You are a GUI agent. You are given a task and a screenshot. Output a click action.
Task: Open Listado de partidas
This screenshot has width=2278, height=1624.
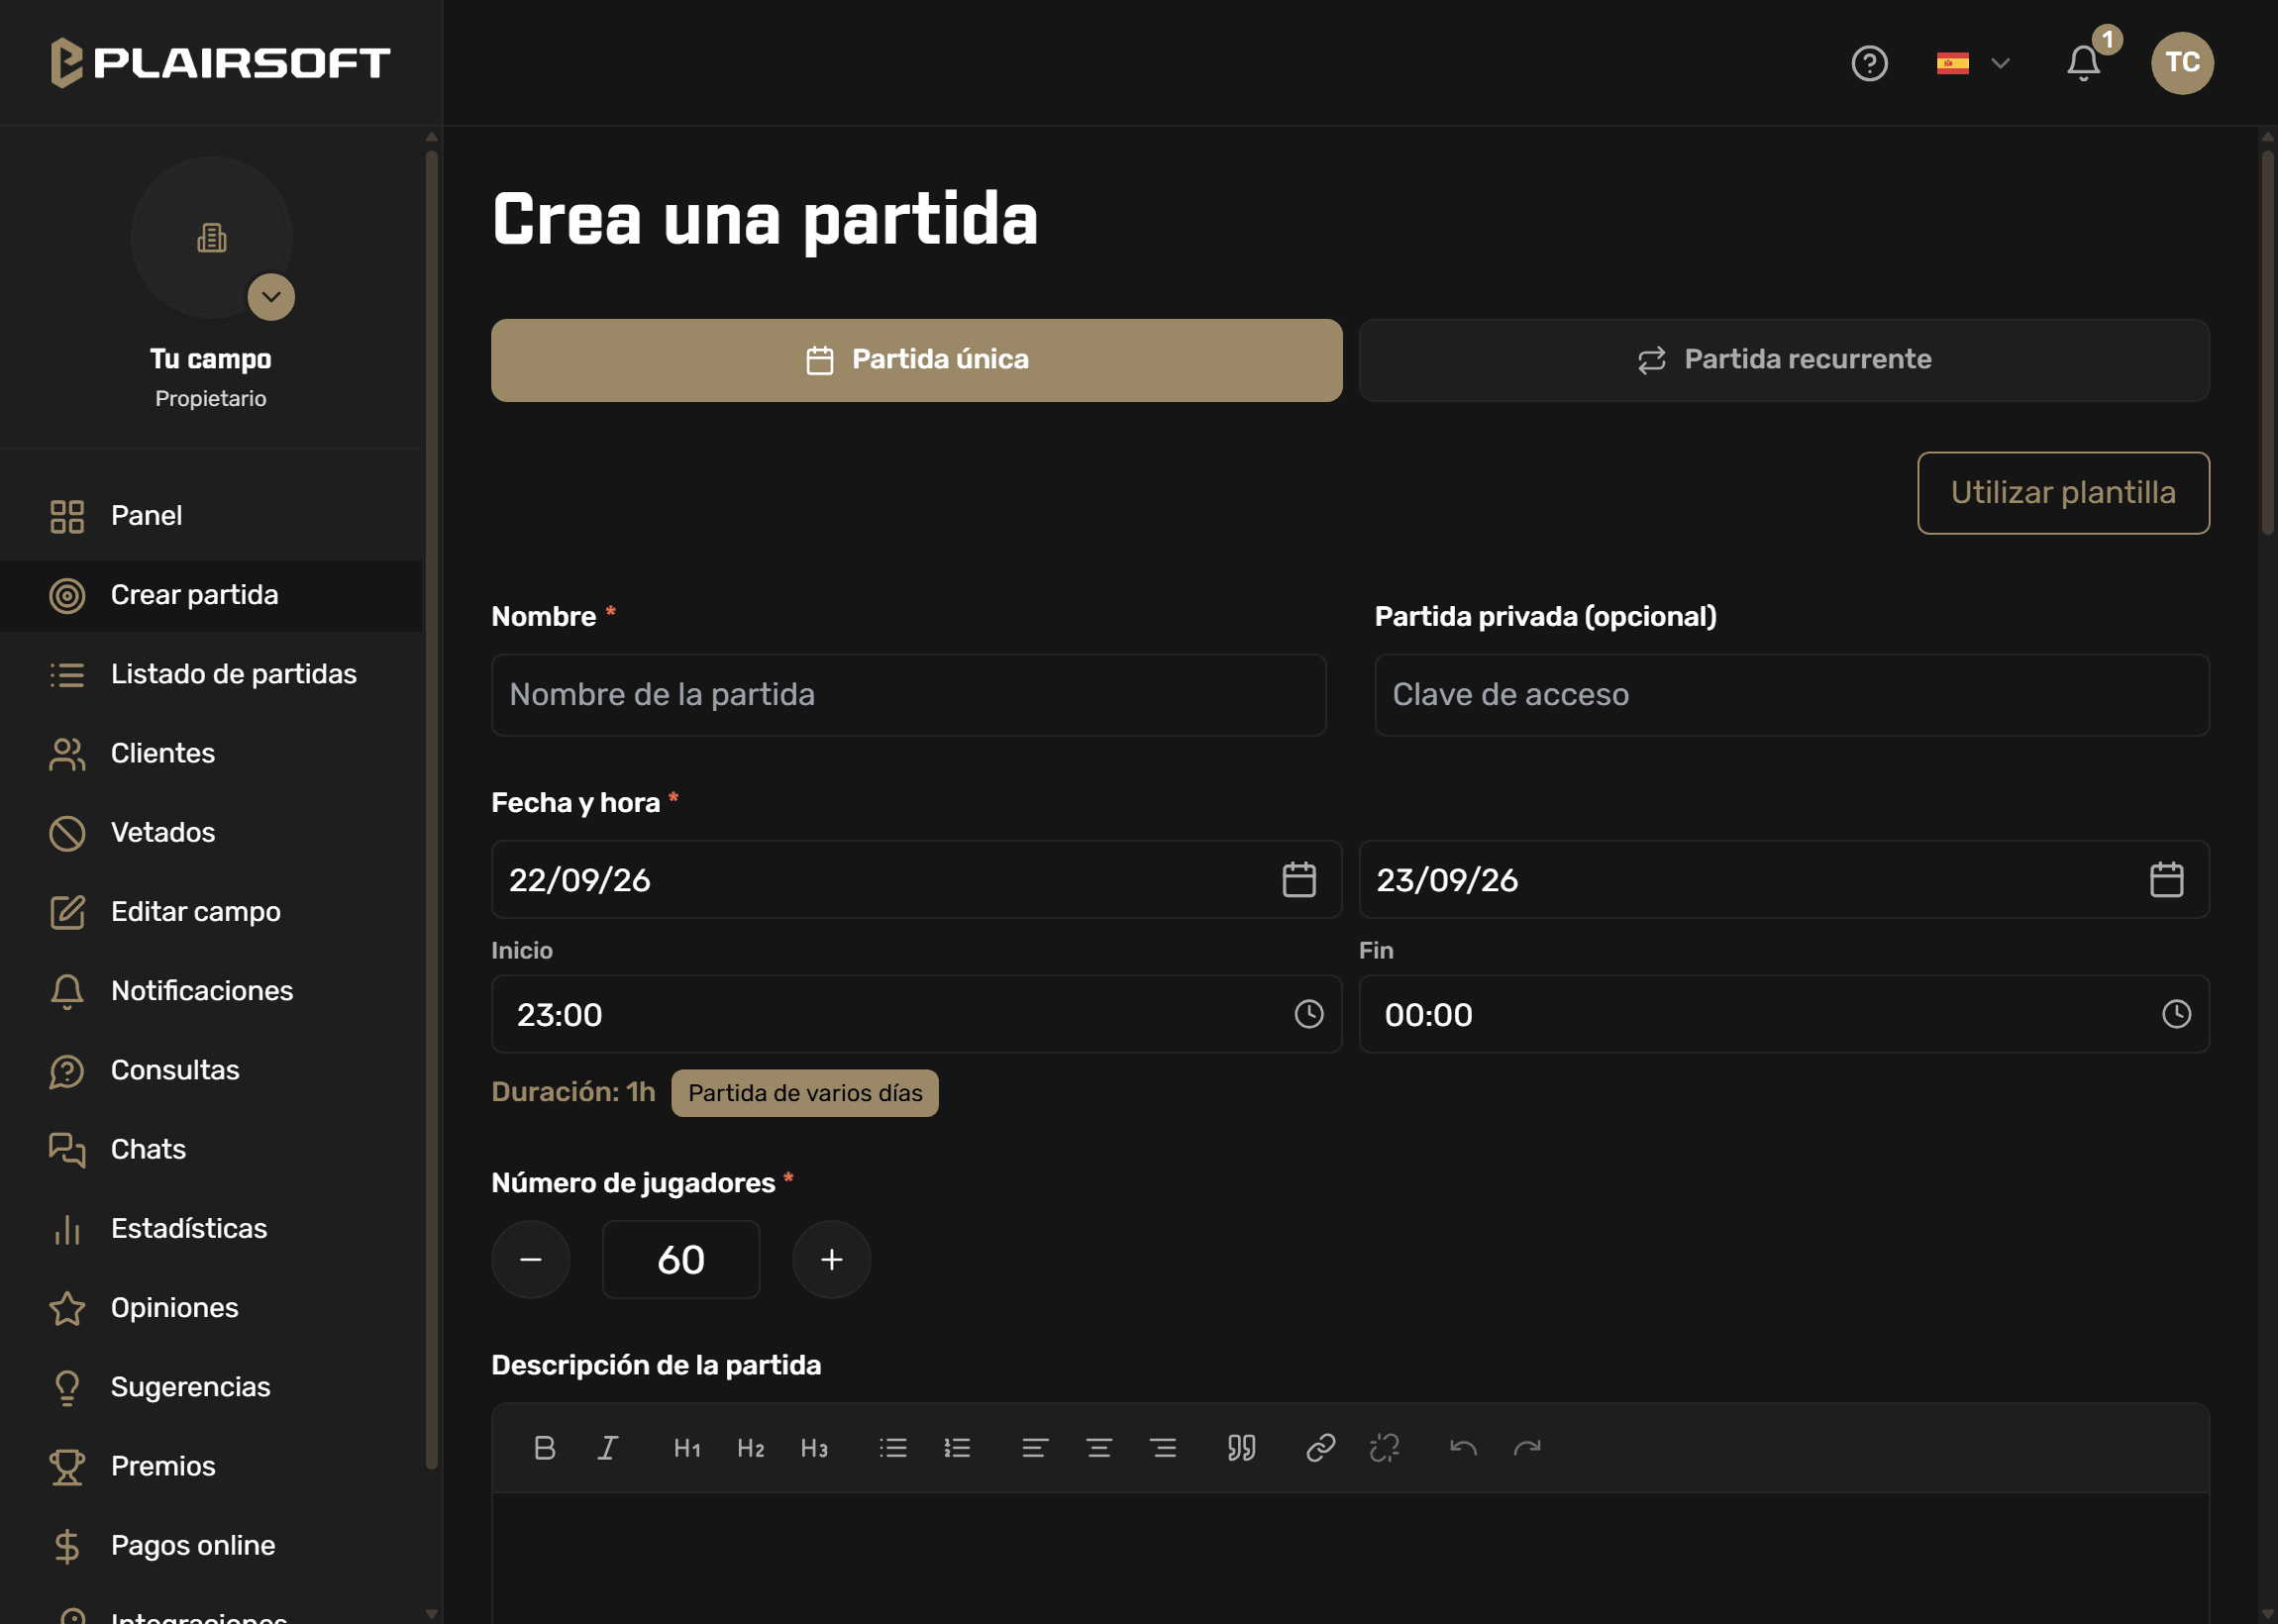[211, 674]
